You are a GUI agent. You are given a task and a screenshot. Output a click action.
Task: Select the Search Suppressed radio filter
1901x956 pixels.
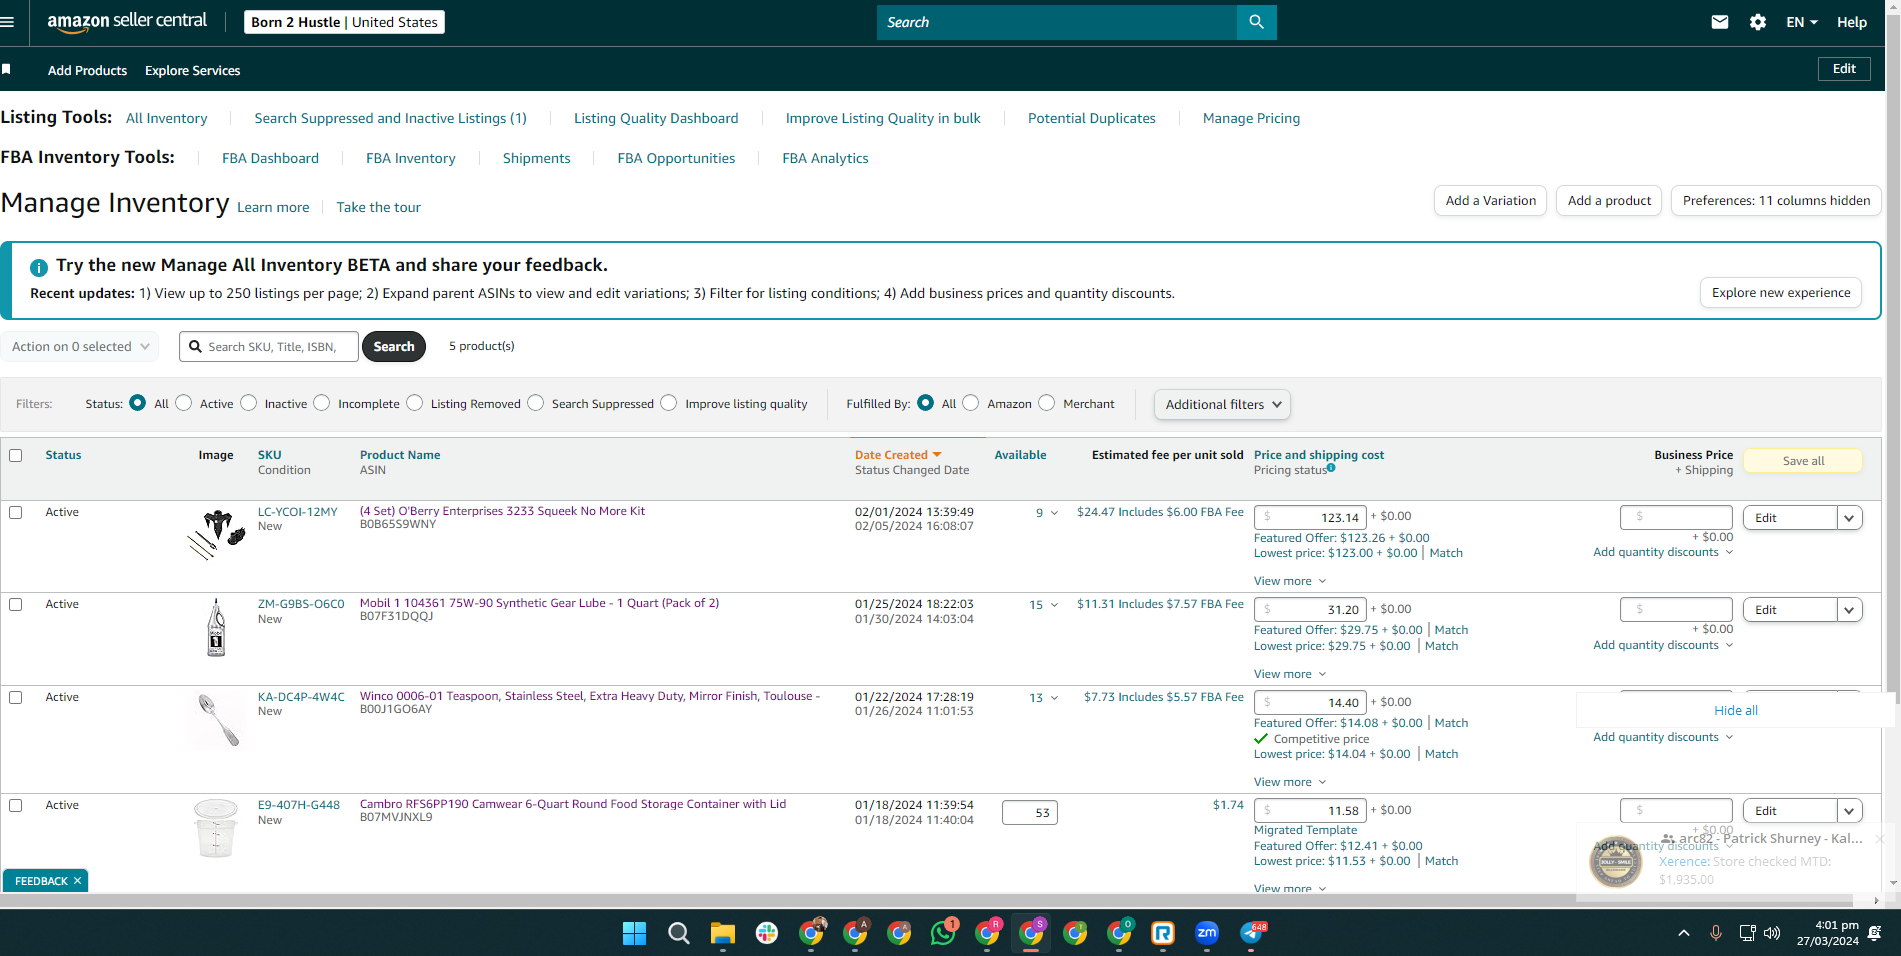coord(536,402)
